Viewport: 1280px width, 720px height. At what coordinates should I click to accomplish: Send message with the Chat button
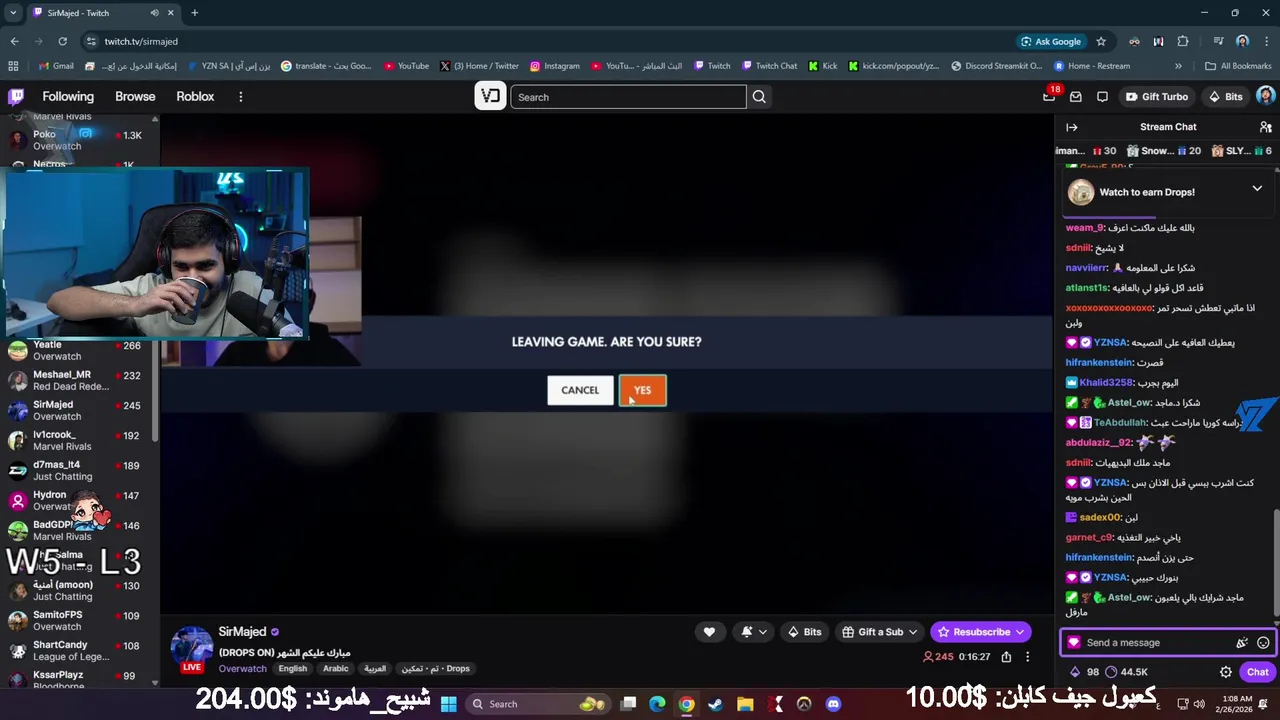pos(1257,672)
